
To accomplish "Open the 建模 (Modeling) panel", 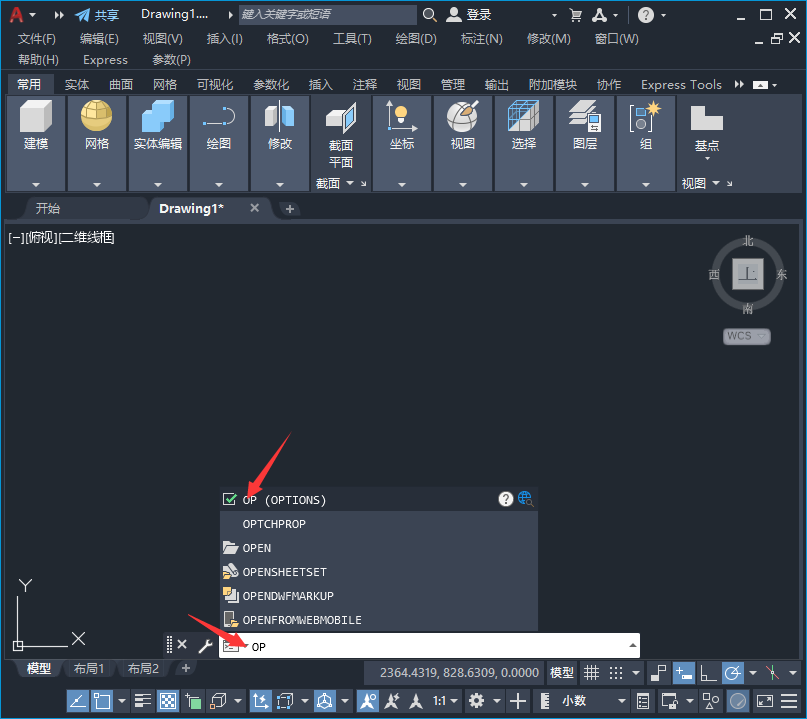I will pyautogui.click(x=36, y=143).
